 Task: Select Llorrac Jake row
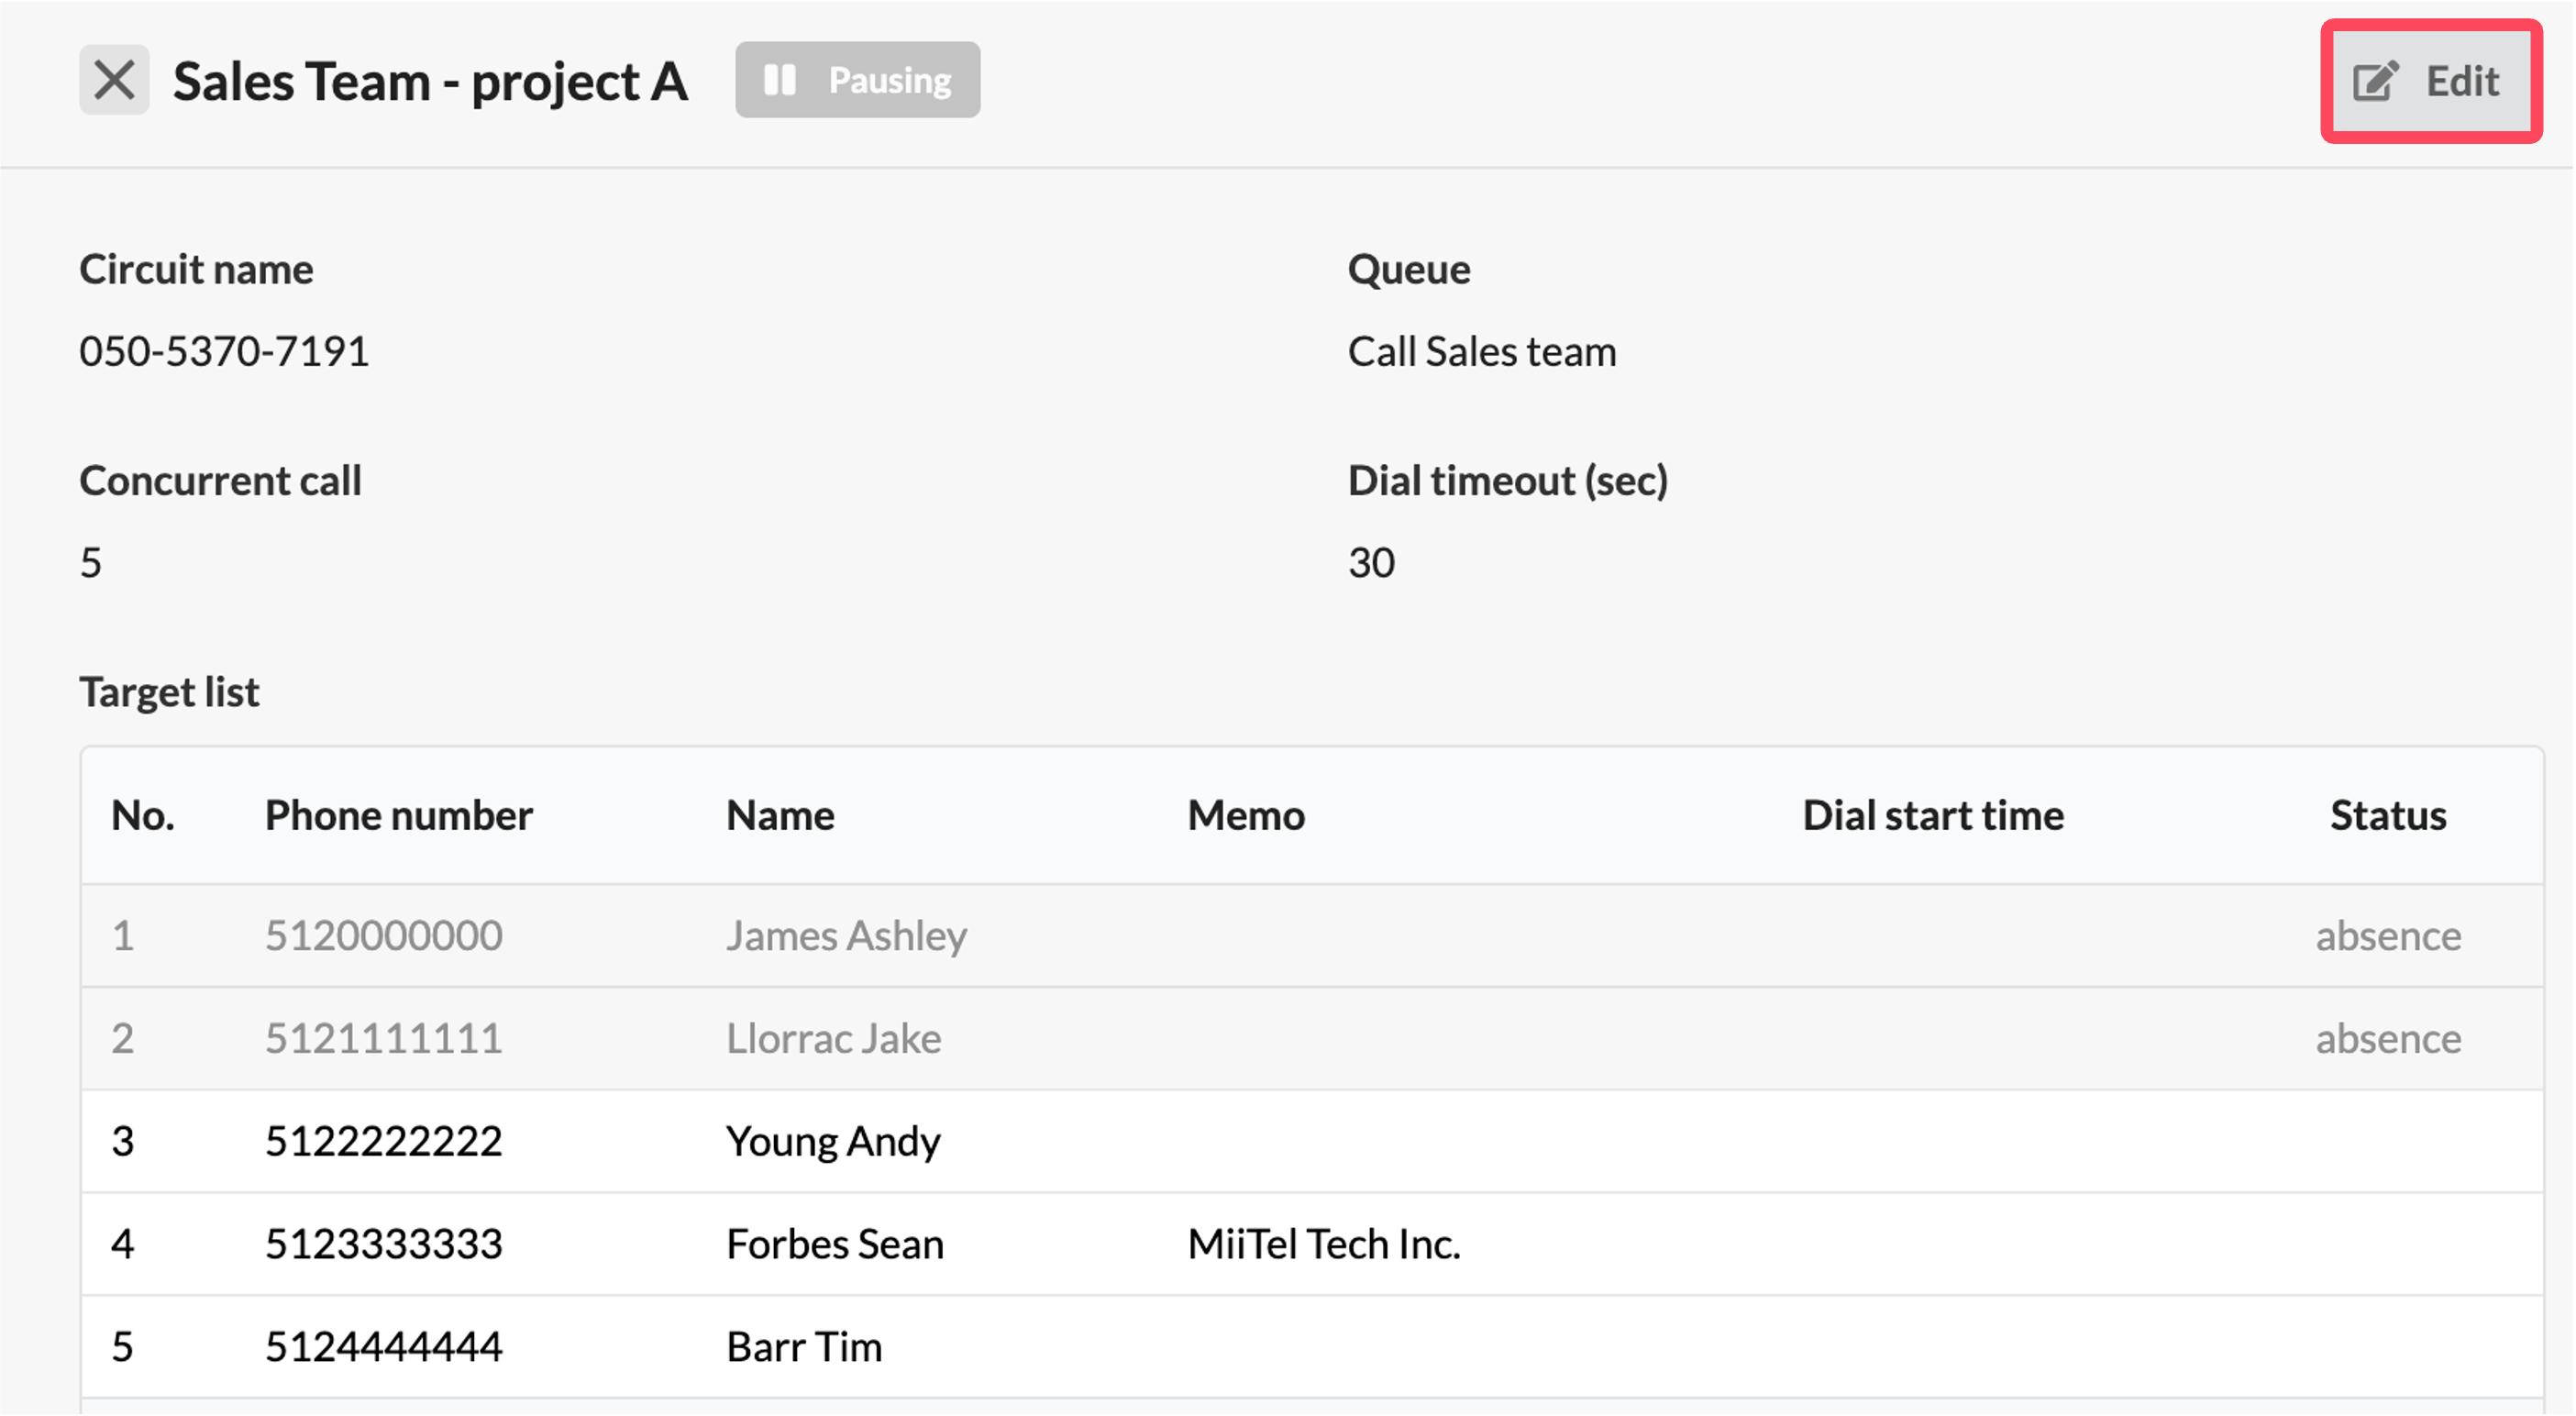click(x=1312, y=1040)
